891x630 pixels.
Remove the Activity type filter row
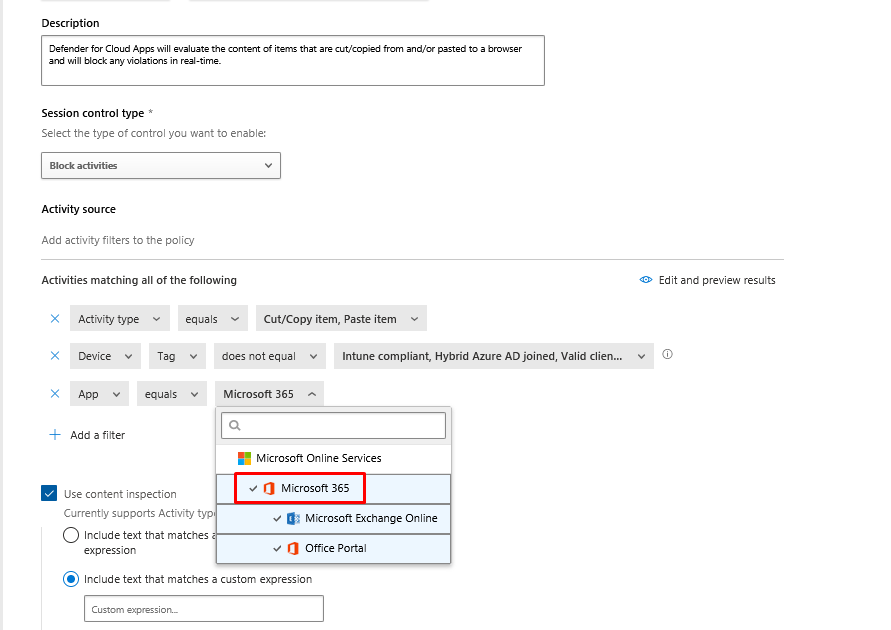55,319
